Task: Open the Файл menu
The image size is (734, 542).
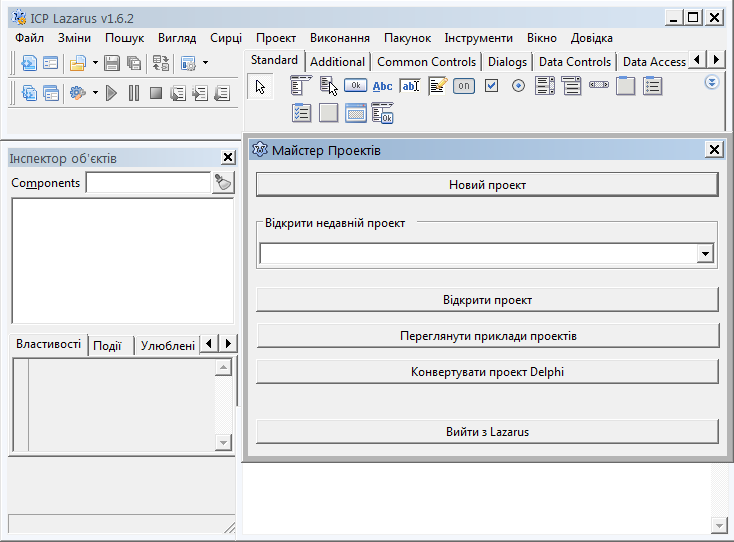Action: point(29,38)
